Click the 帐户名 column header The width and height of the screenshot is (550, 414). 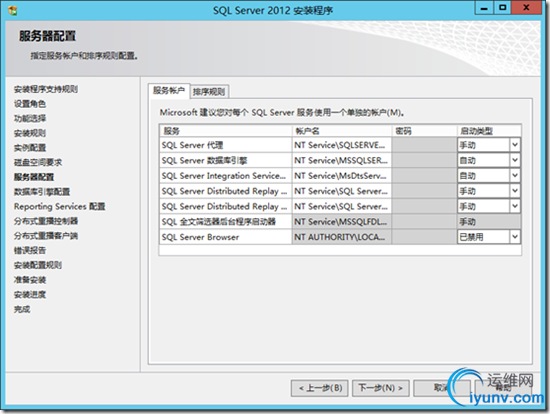pyautogui.click(x=342, y=131)
